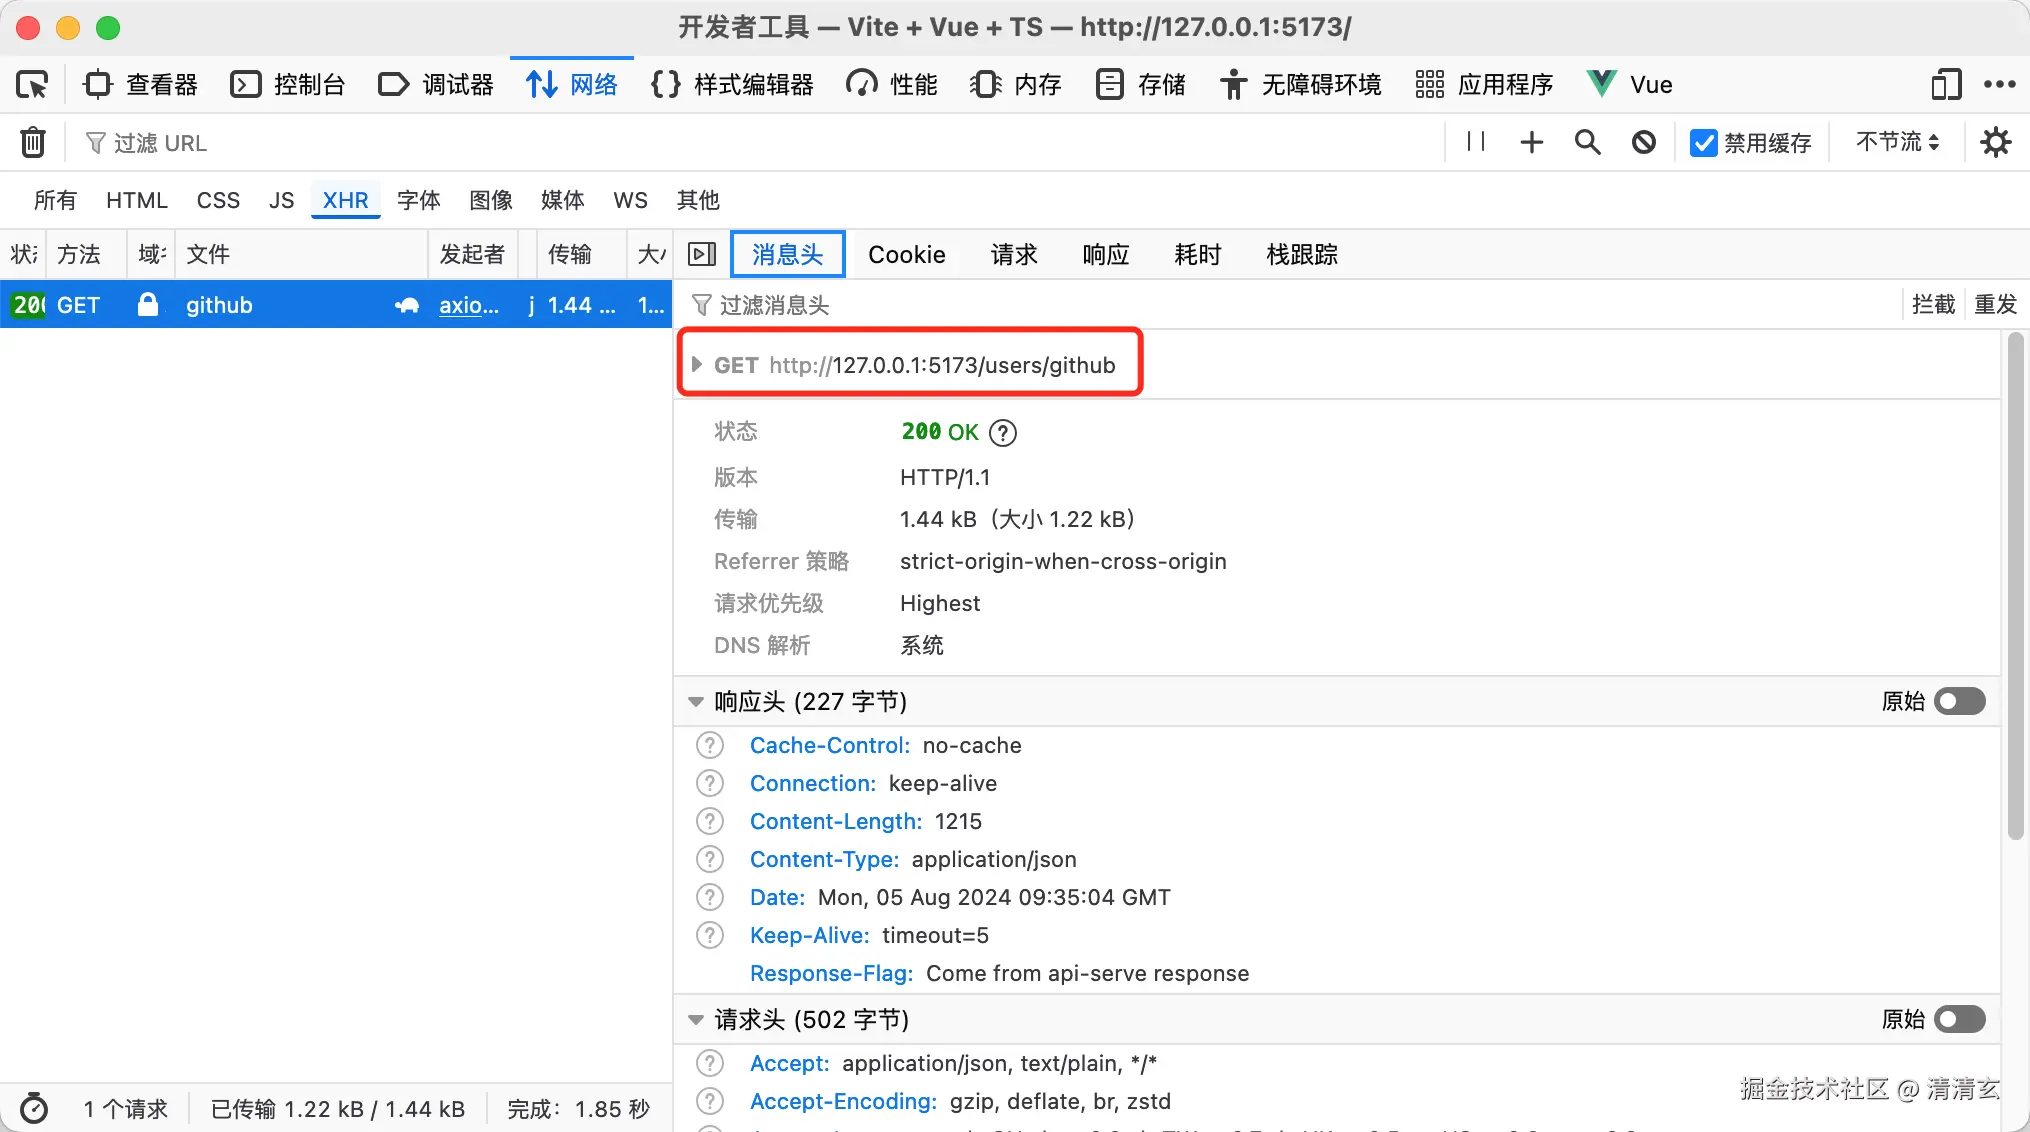
Task: Toggle 原始 view for response headers
Action: coord(1959,701)
